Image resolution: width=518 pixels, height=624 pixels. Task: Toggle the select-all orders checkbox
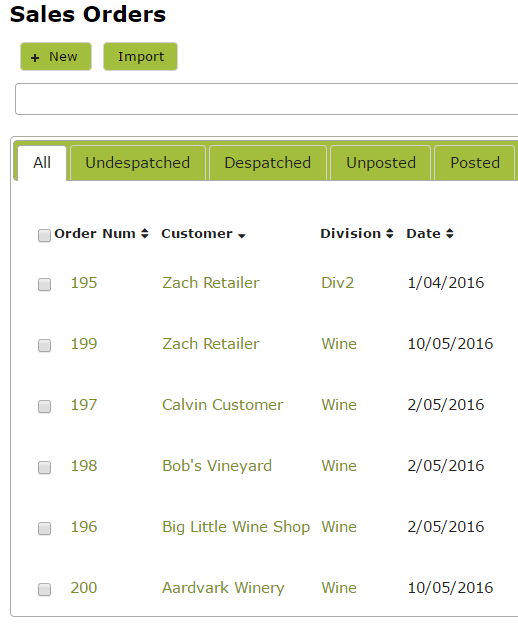click(x=44, y=235)
